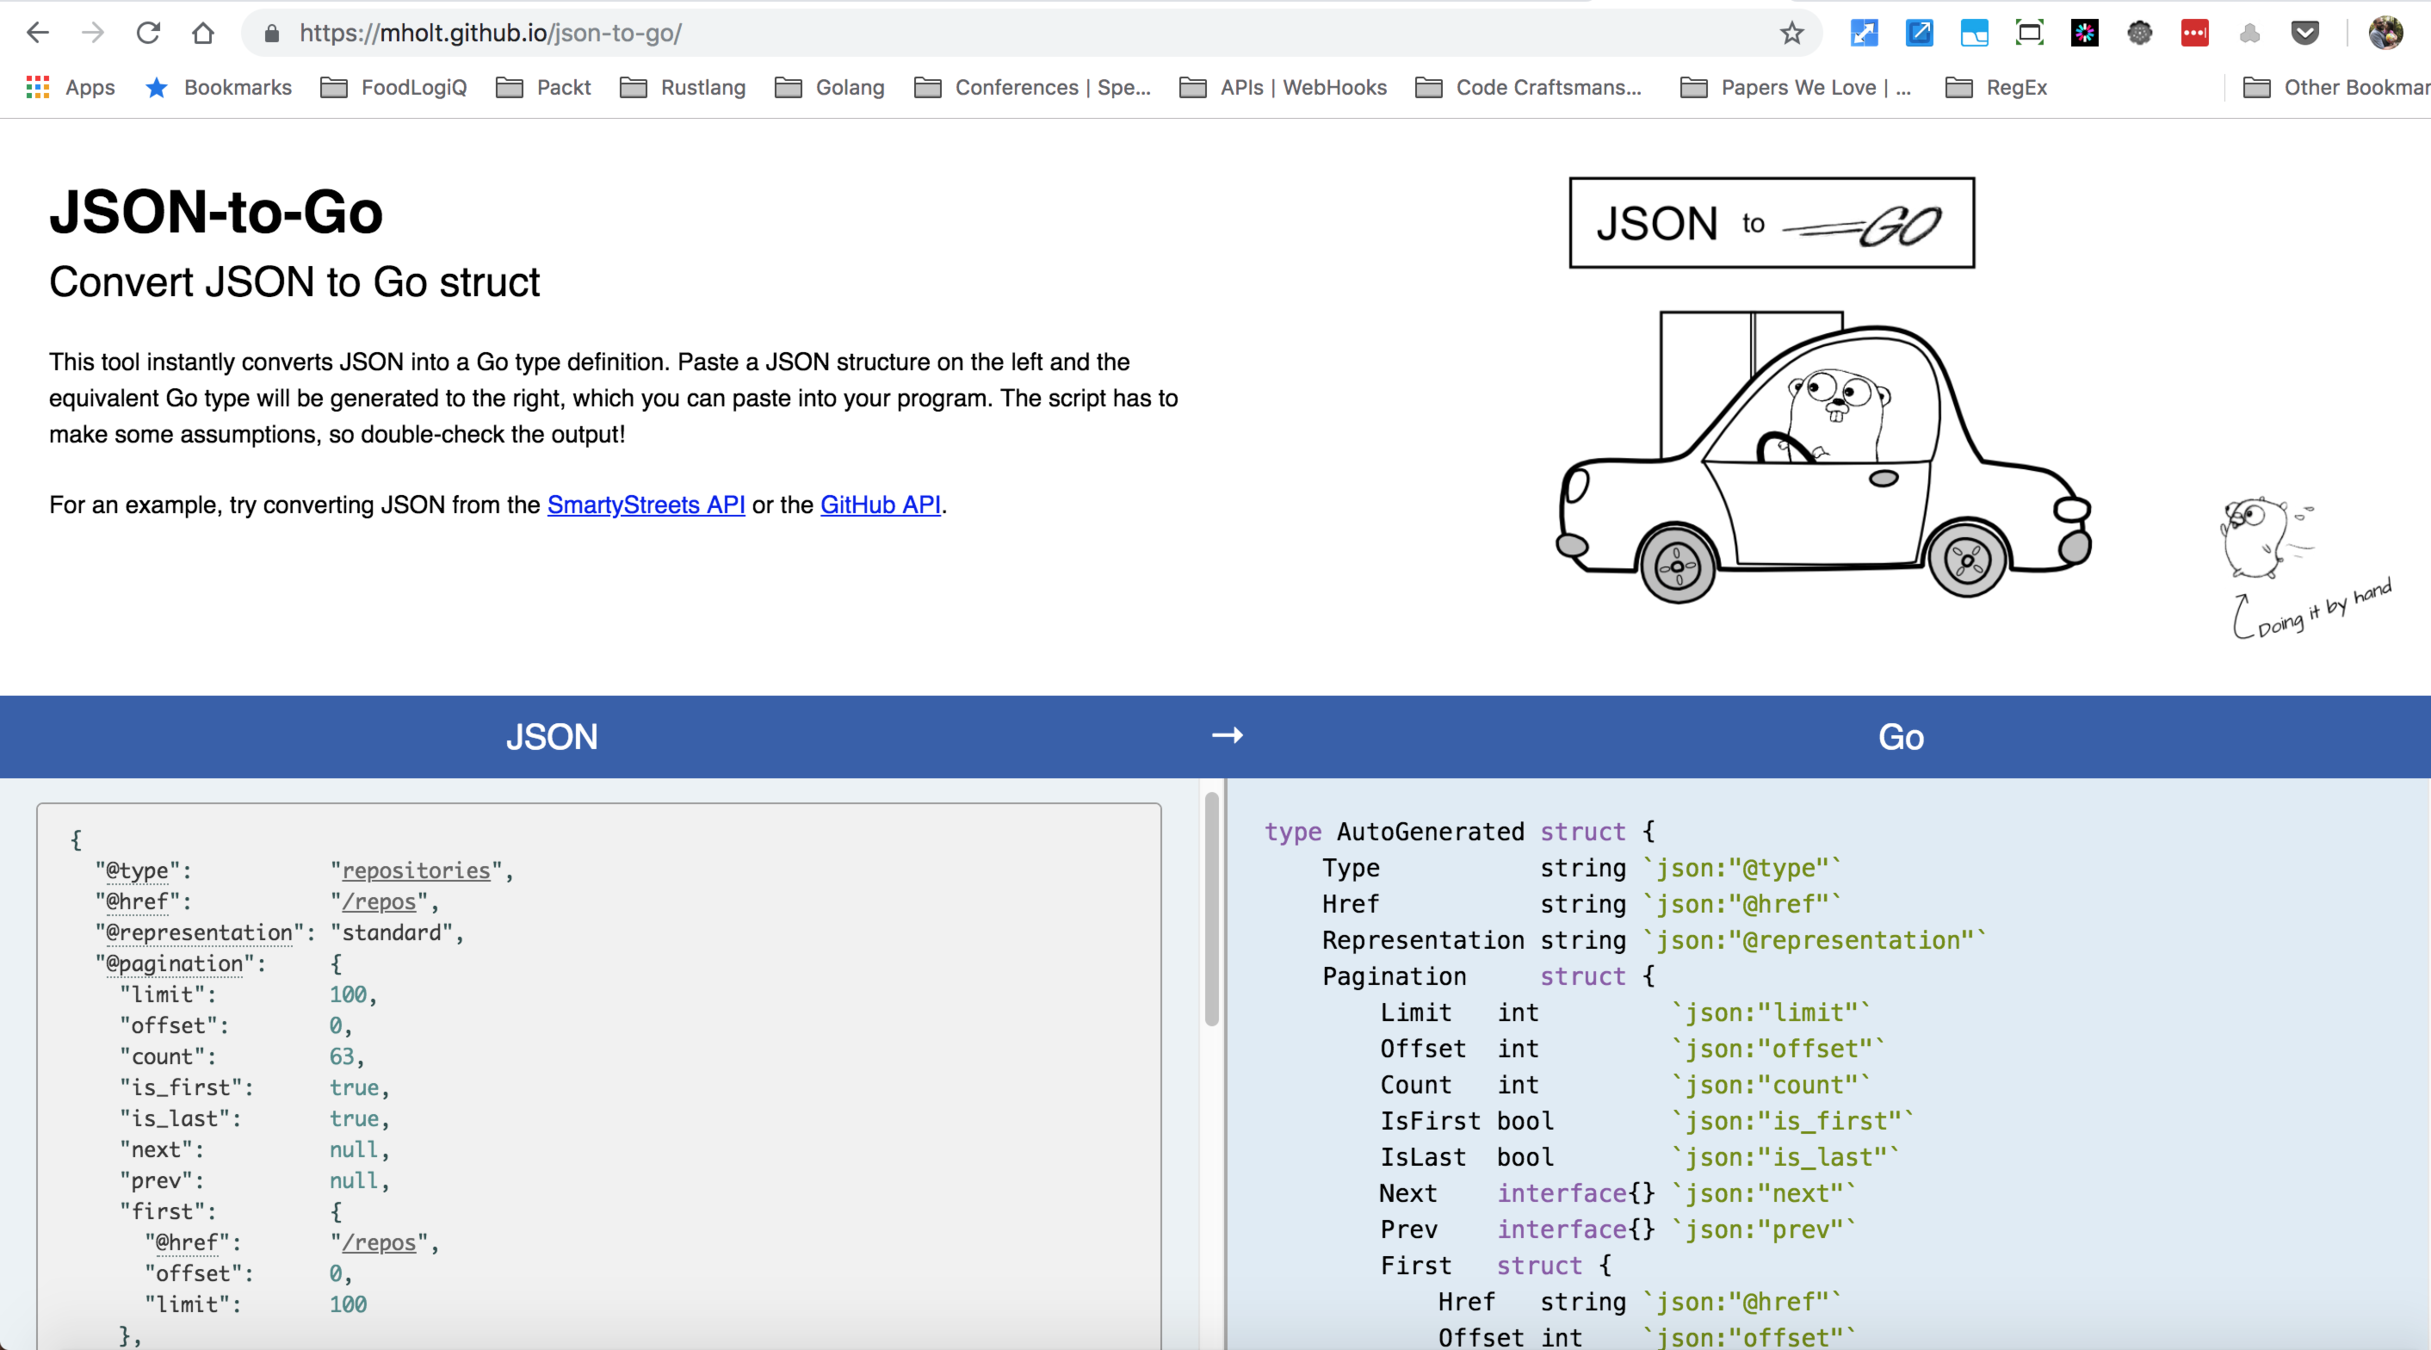Click the gear-shaped extension icon

[x=2139, y=33]
